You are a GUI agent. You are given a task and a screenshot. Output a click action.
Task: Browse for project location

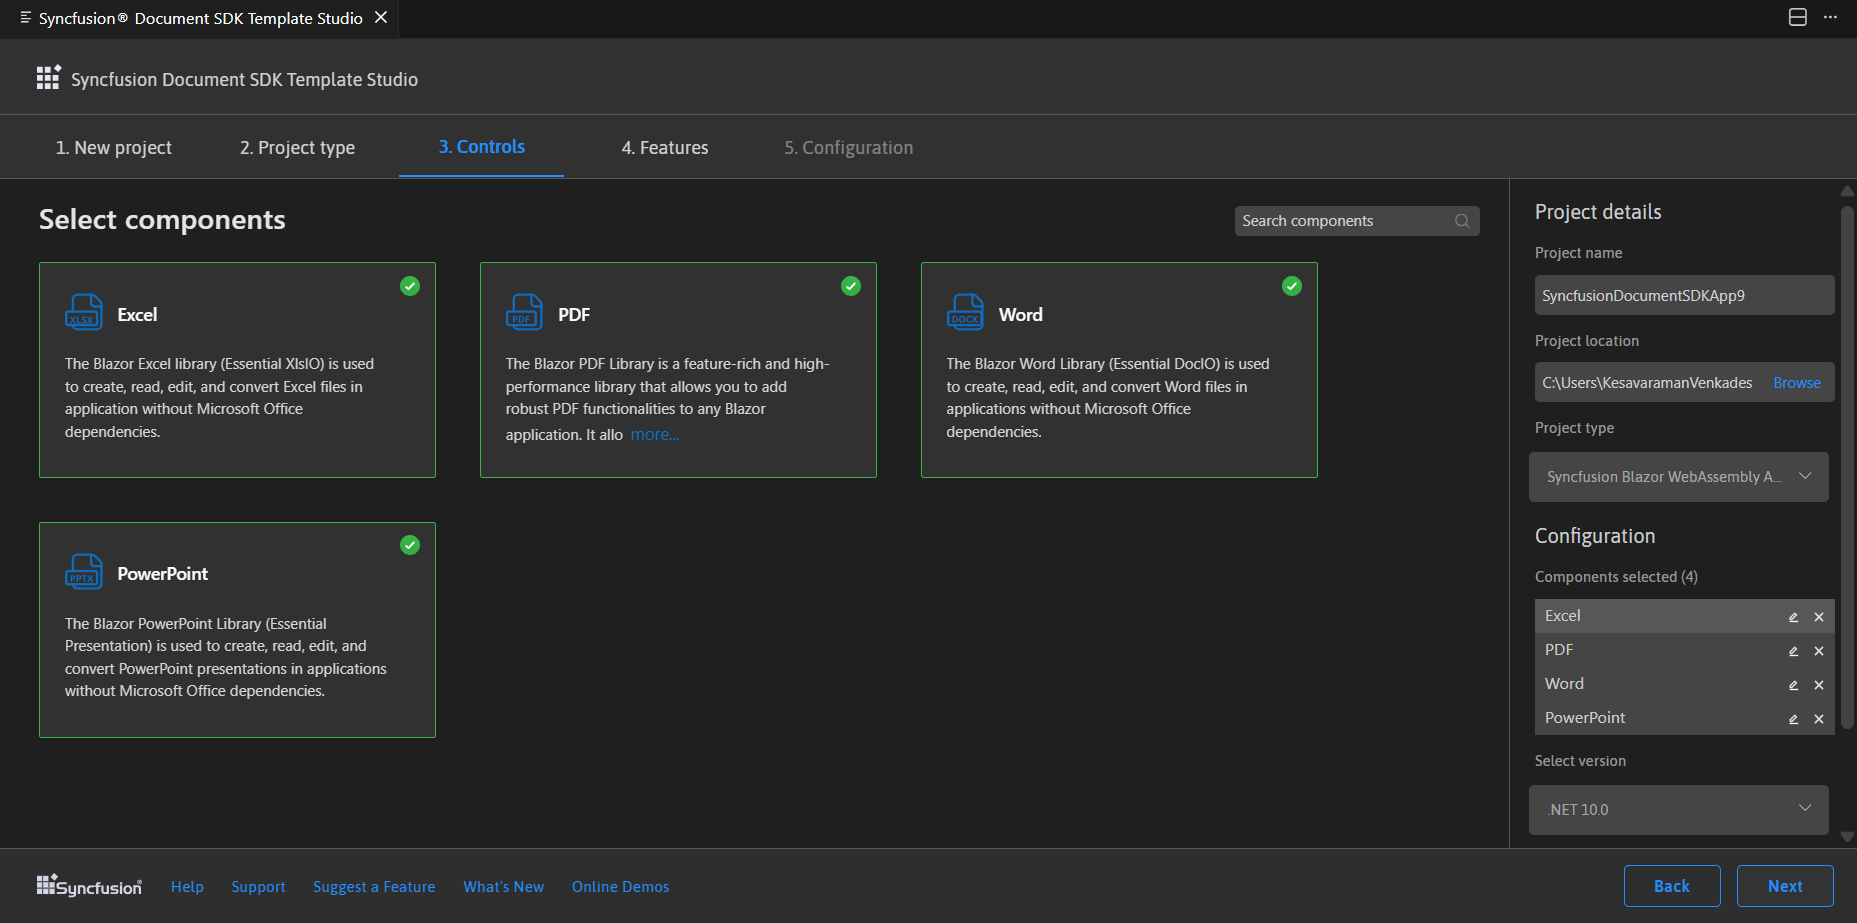coord(1797,383)
